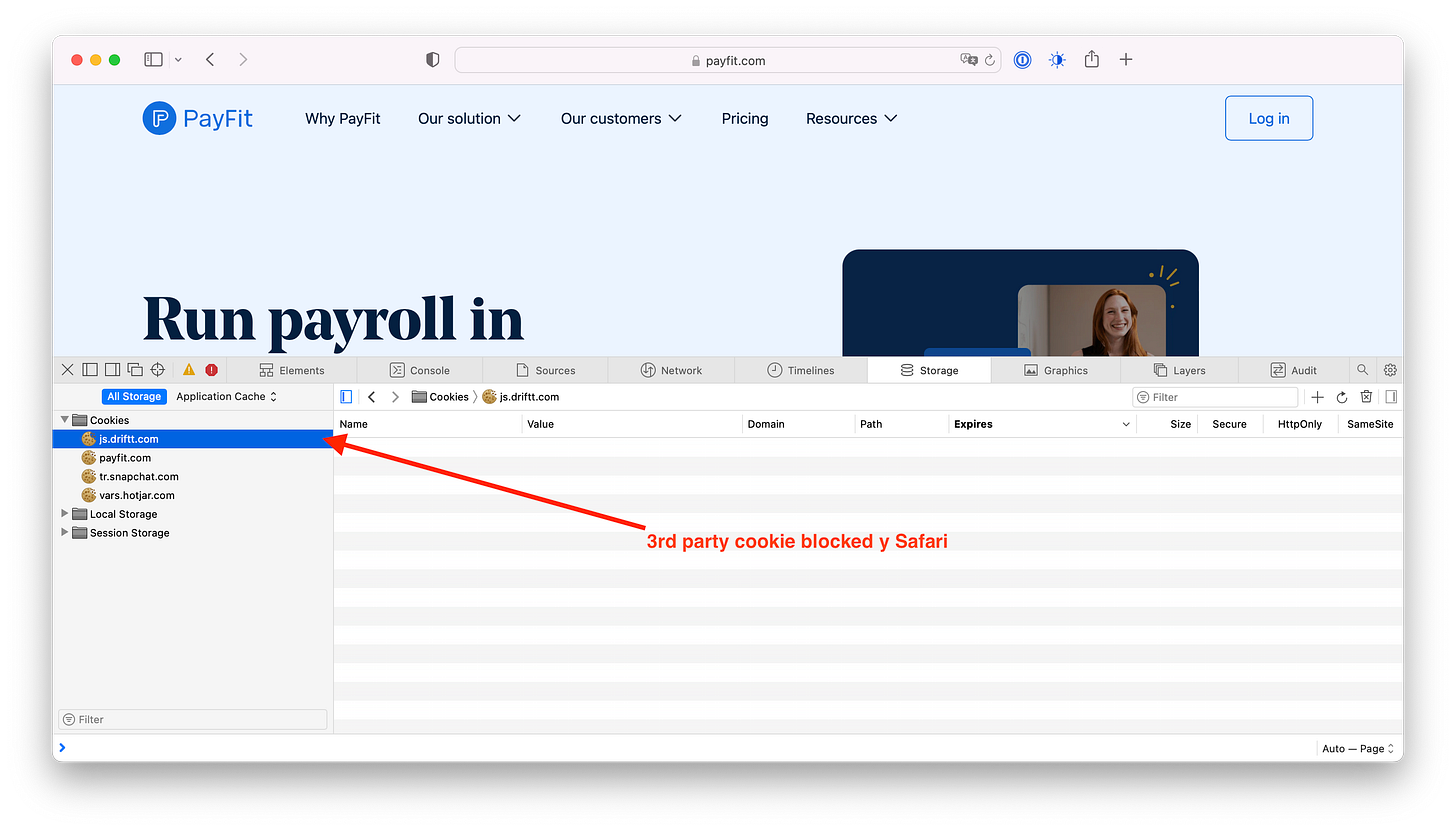
Task: Go forward a page in Safari
Action: point(243,60)
